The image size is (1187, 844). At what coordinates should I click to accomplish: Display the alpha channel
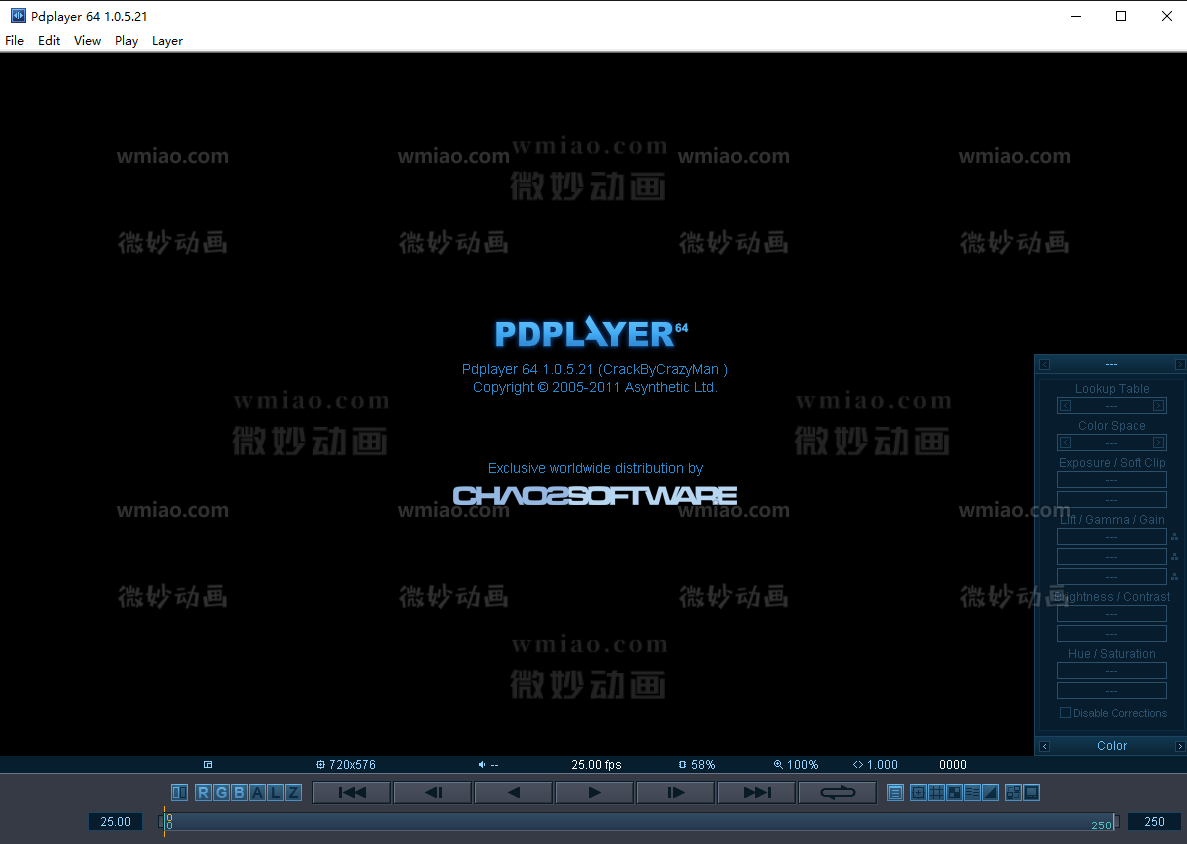click(258, 792)
